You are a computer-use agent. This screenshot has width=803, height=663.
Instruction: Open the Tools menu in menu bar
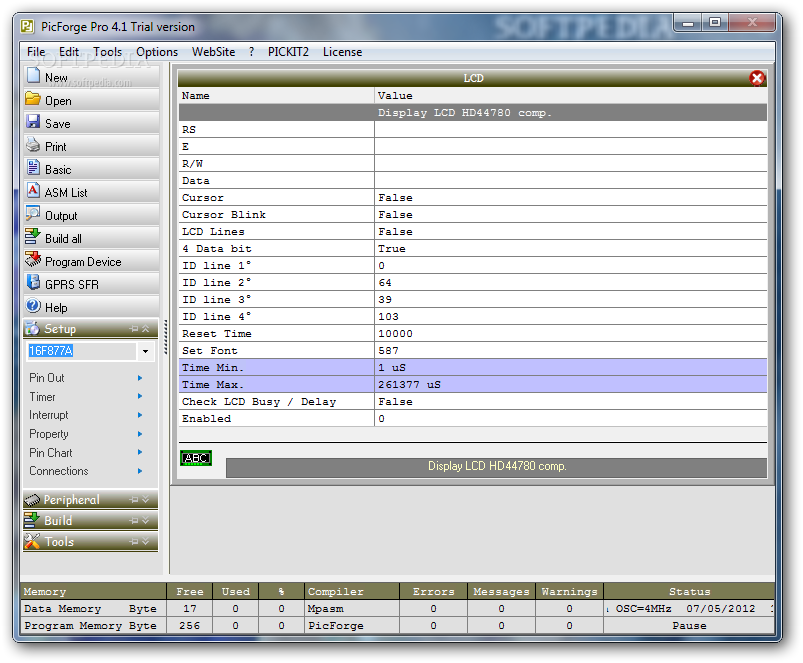108,52
